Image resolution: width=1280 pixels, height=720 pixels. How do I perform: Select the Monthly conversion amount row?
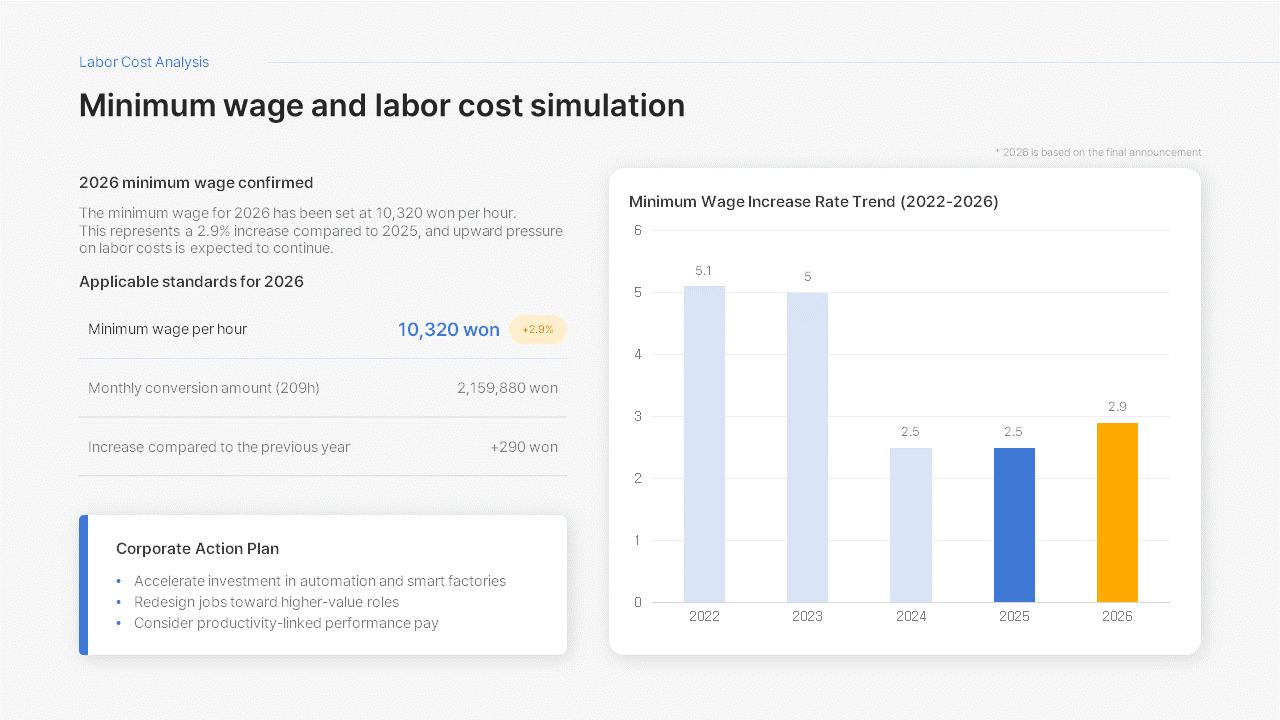pos(323,388)
